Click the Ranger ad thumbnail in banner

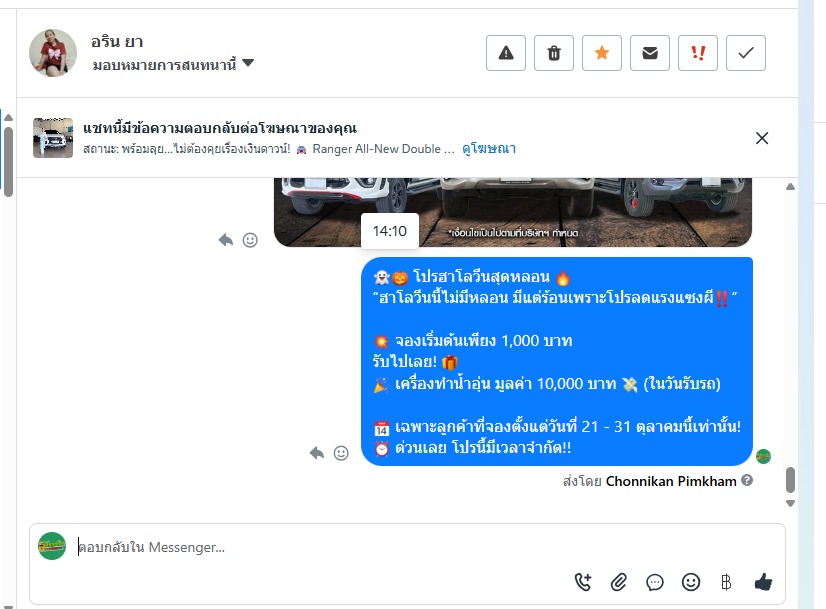point(53,138)
